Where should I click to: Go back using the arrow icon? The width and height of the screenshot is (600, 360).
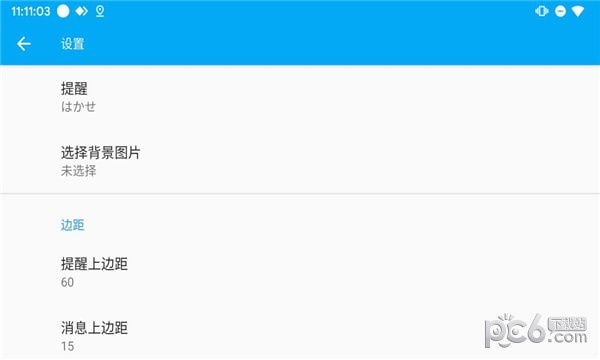click(x=24, y=44)
